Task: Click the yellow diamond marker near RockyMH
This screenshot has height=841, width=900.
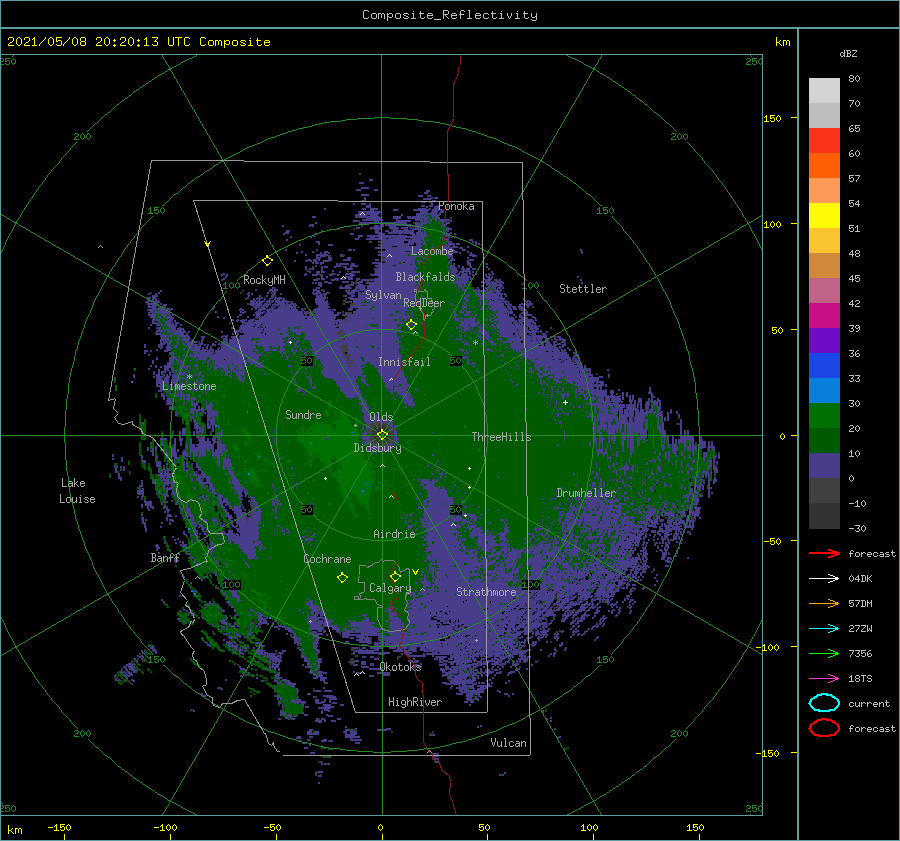Action: click(267, 261)
